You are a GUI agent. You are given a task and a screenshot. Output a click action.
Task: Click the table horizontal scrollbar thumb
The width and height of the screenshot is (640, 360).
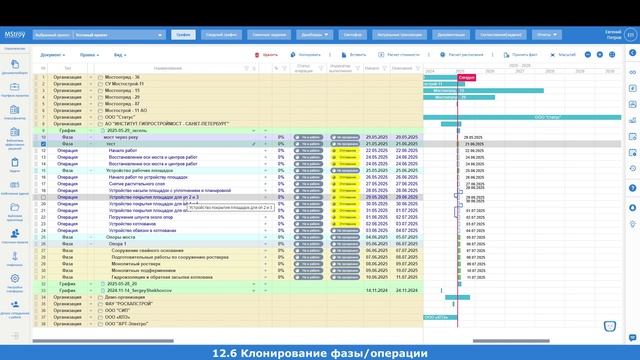coord(103,341)
